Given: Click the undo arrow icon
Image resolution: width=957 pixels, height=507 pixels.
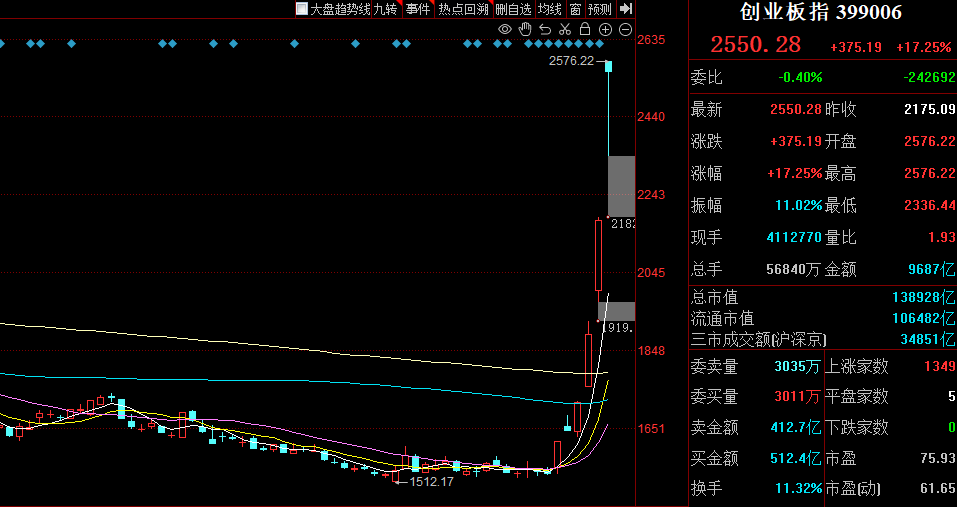Looking at the screenshot, I should (x=545, y=29).
